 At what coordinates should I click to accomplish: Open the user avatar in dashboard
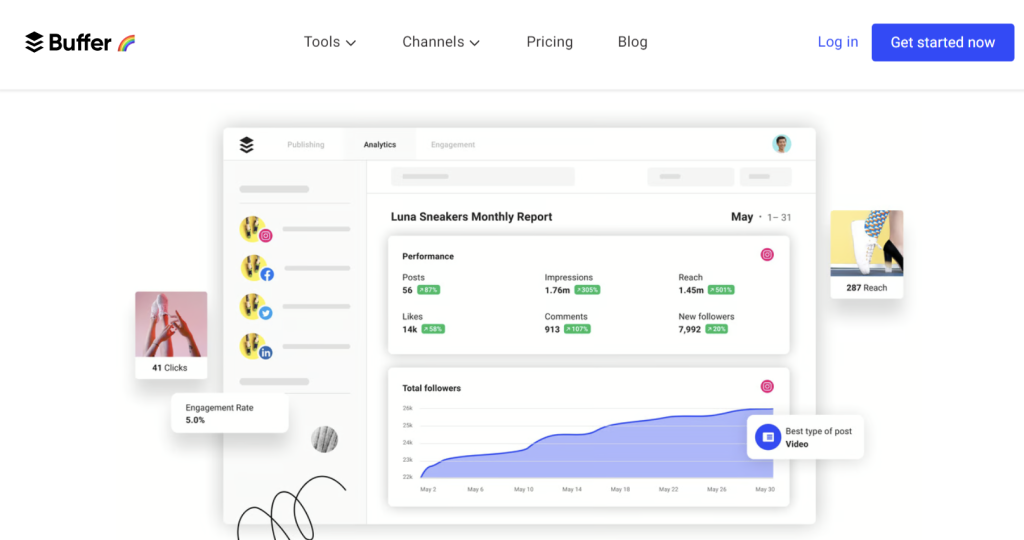[x=782, y=144]
